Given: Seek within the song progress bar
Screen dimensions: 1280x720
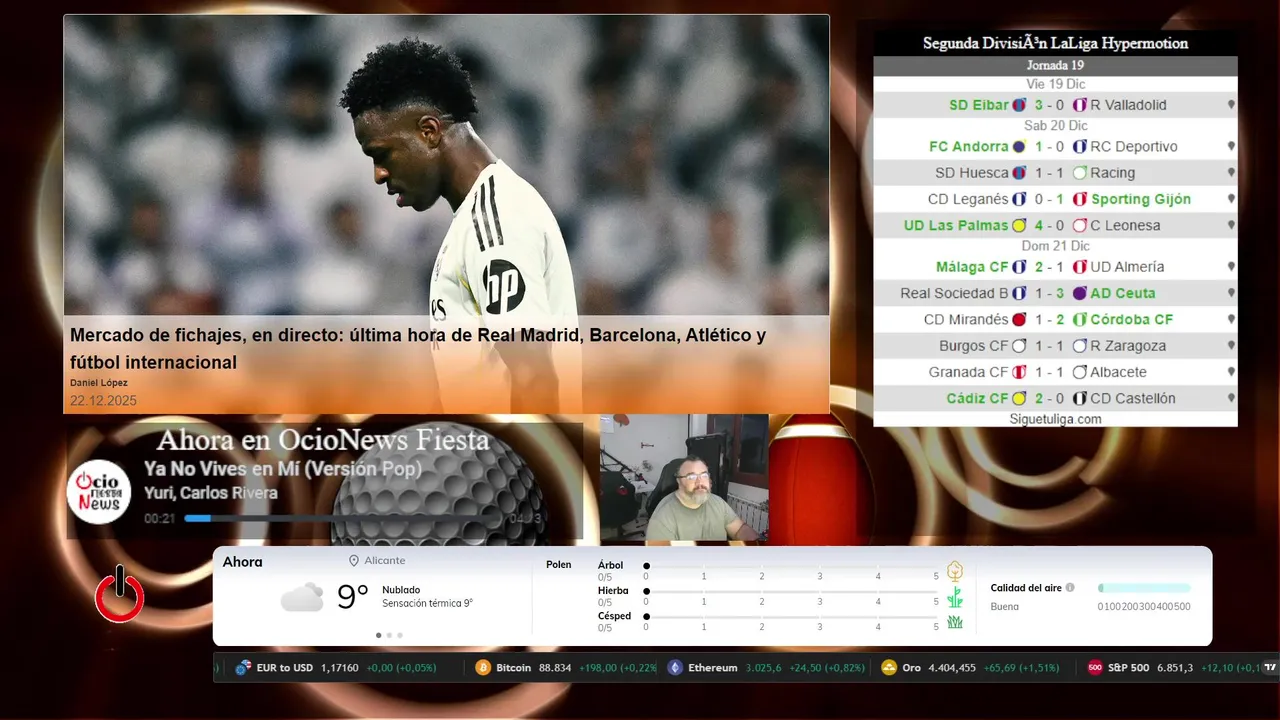Looking at the screenshot, I should [343, 518].
